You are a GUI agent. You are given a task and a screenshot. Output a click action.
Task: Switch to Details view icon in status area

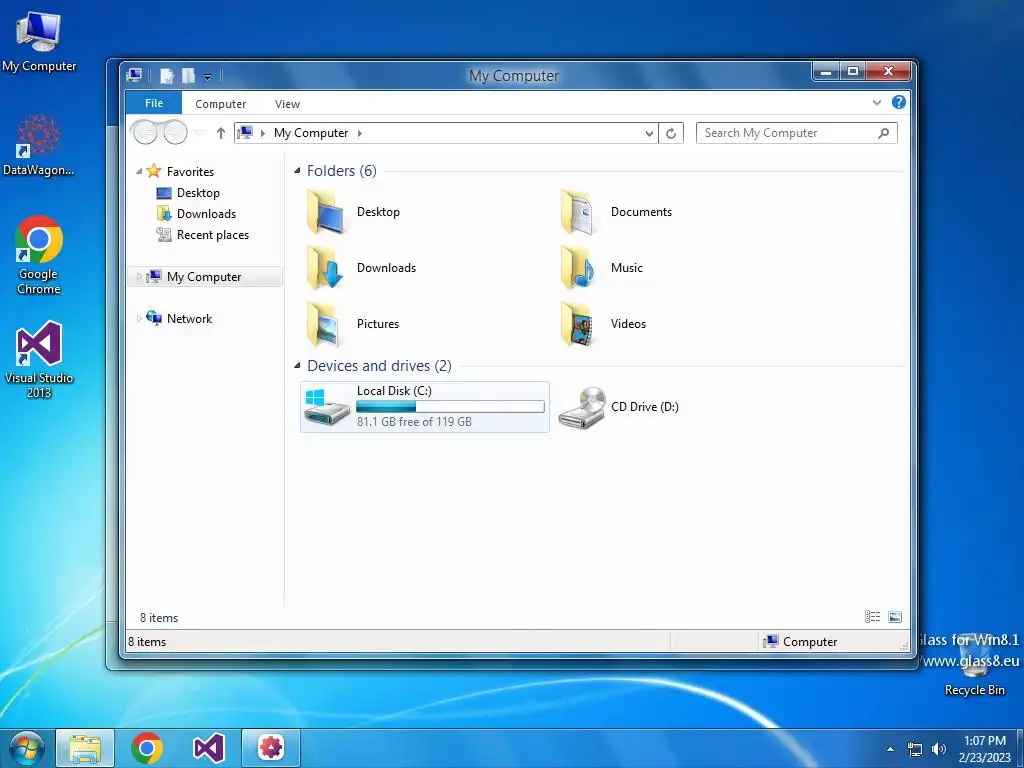[872, 617]
